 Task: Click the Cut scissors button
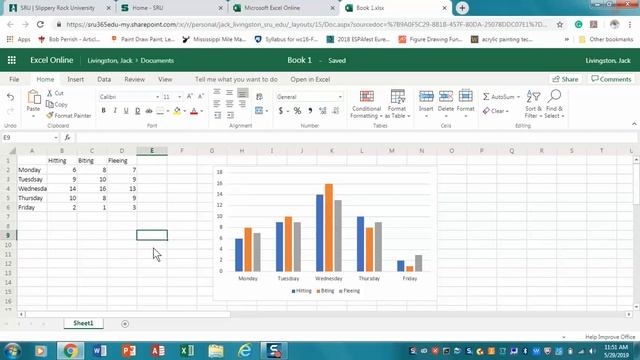[56, 93]
